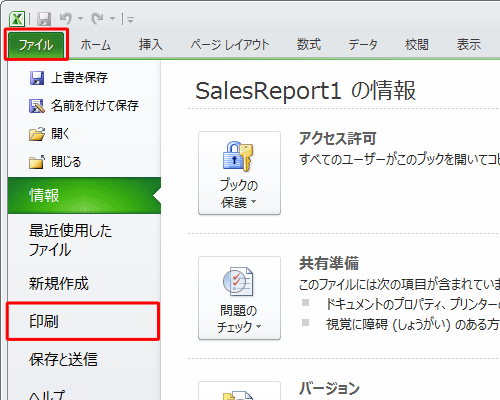Open the Redo history dropdown arrow
The width and height of the screenshot is (500, 400).
coord(112,19)
